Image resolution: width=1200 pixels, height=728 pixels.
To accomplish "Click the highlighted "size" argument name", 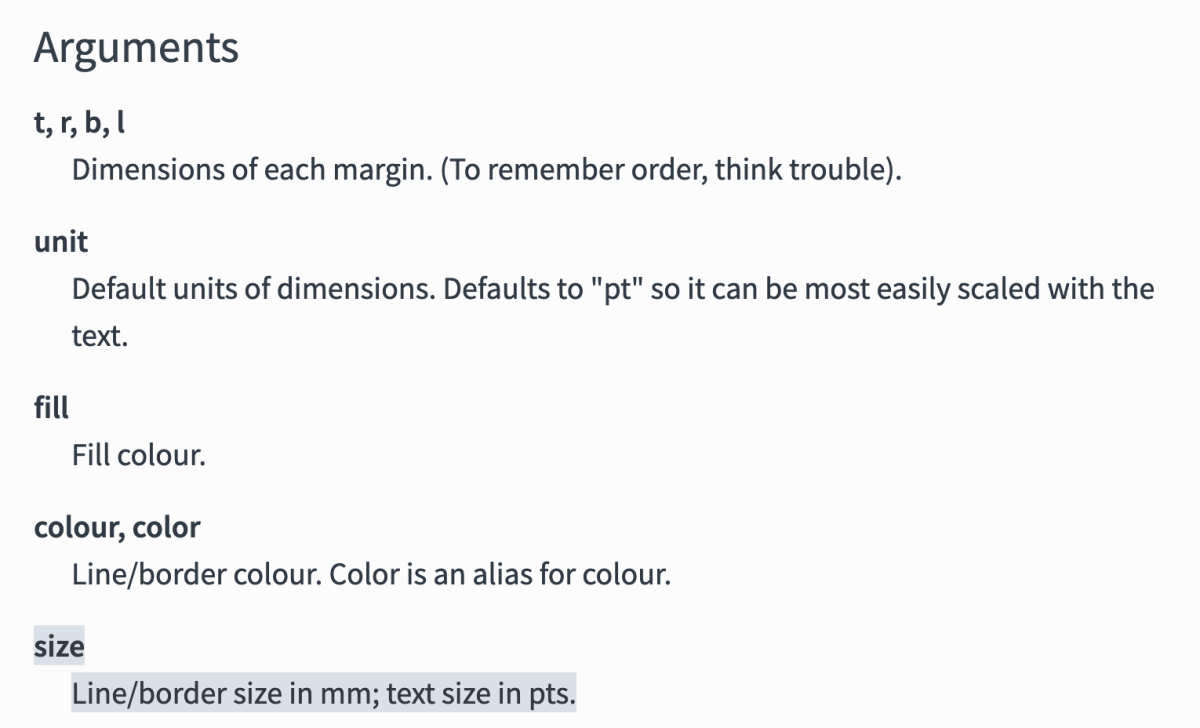I will click(x=59, y=647).
